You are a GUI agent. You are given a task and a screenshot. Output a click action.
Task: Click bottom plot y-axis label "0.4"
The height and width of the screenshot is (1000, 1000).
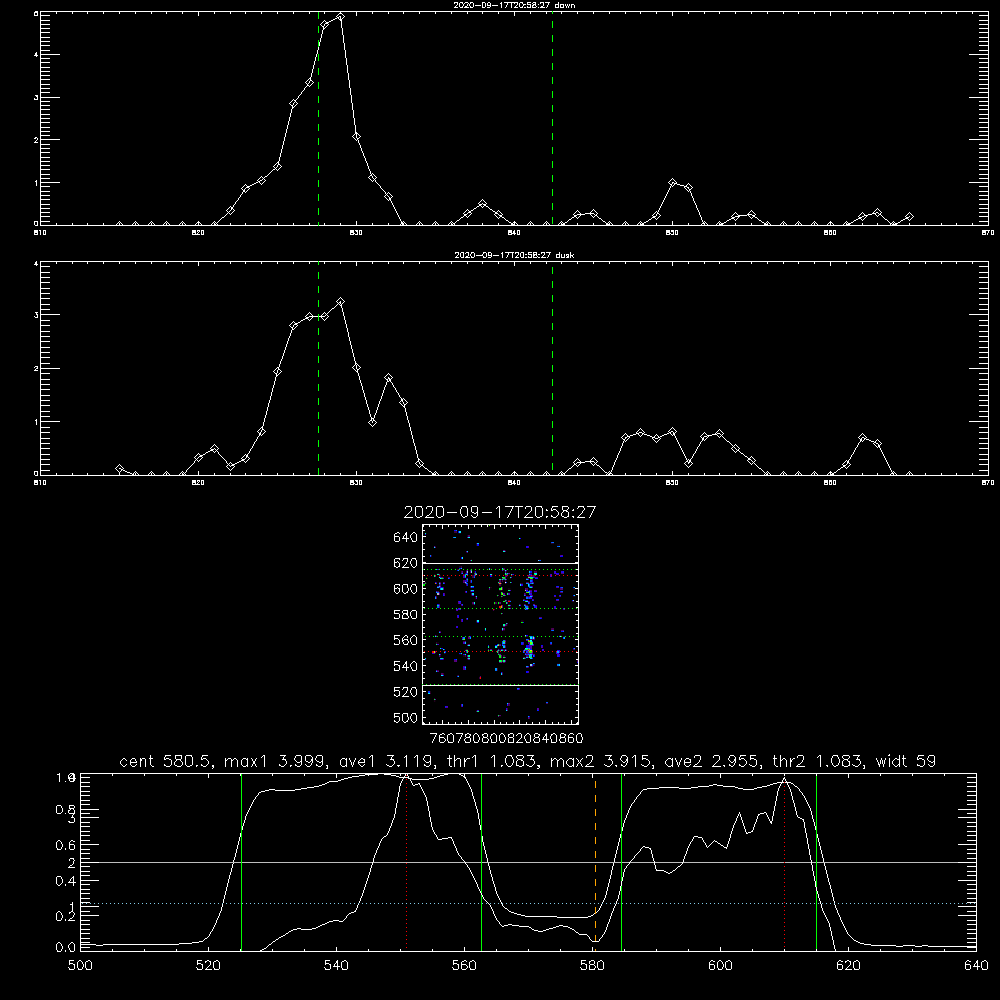click(x=65, y=881)
